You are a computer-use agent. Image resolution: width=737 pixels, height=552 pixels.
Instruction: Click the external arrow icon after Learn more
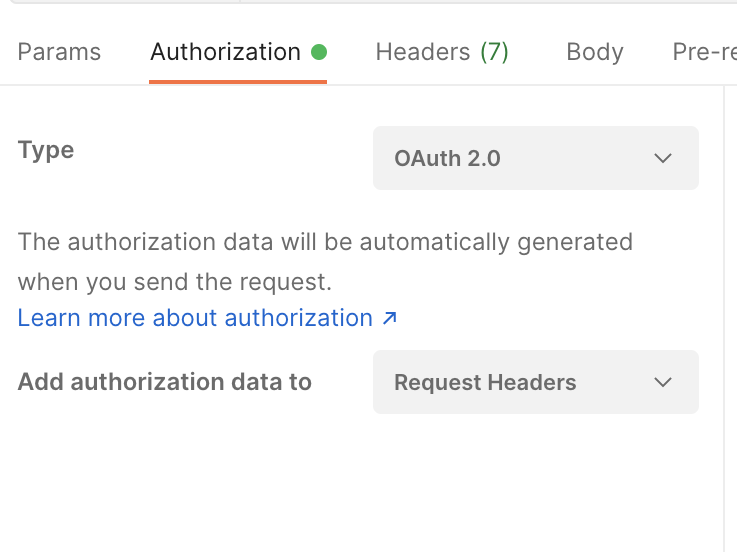pos(390,318)
